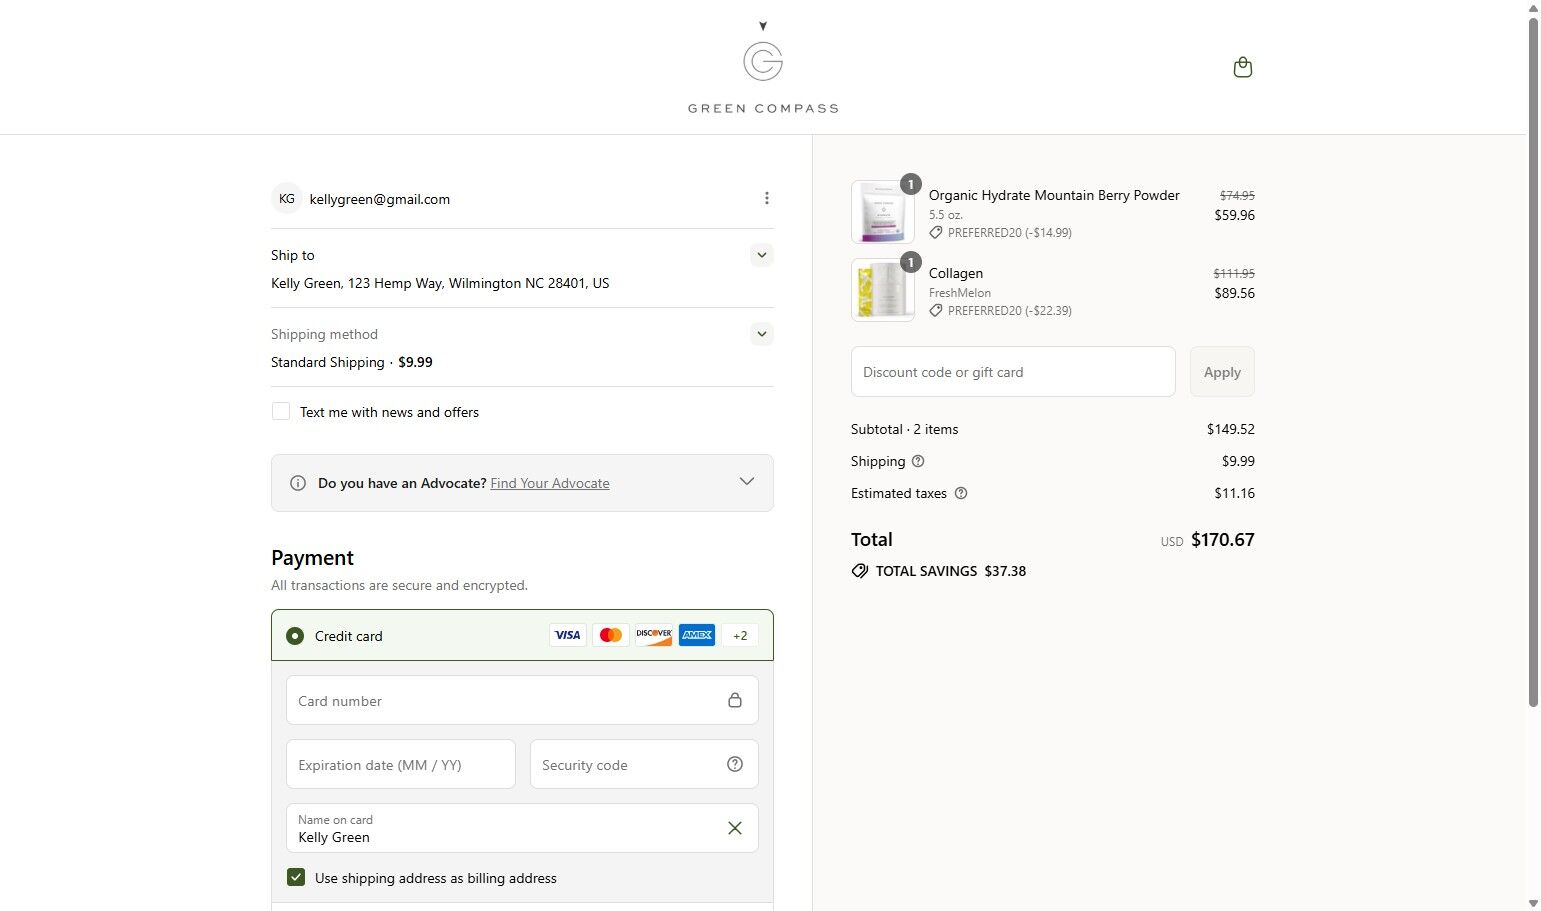Click the Organic Hydrate Mountain Berry Powder name
Viewport: 1541px width, 911px height.
pyautogui.click(x=1054, y=195)
